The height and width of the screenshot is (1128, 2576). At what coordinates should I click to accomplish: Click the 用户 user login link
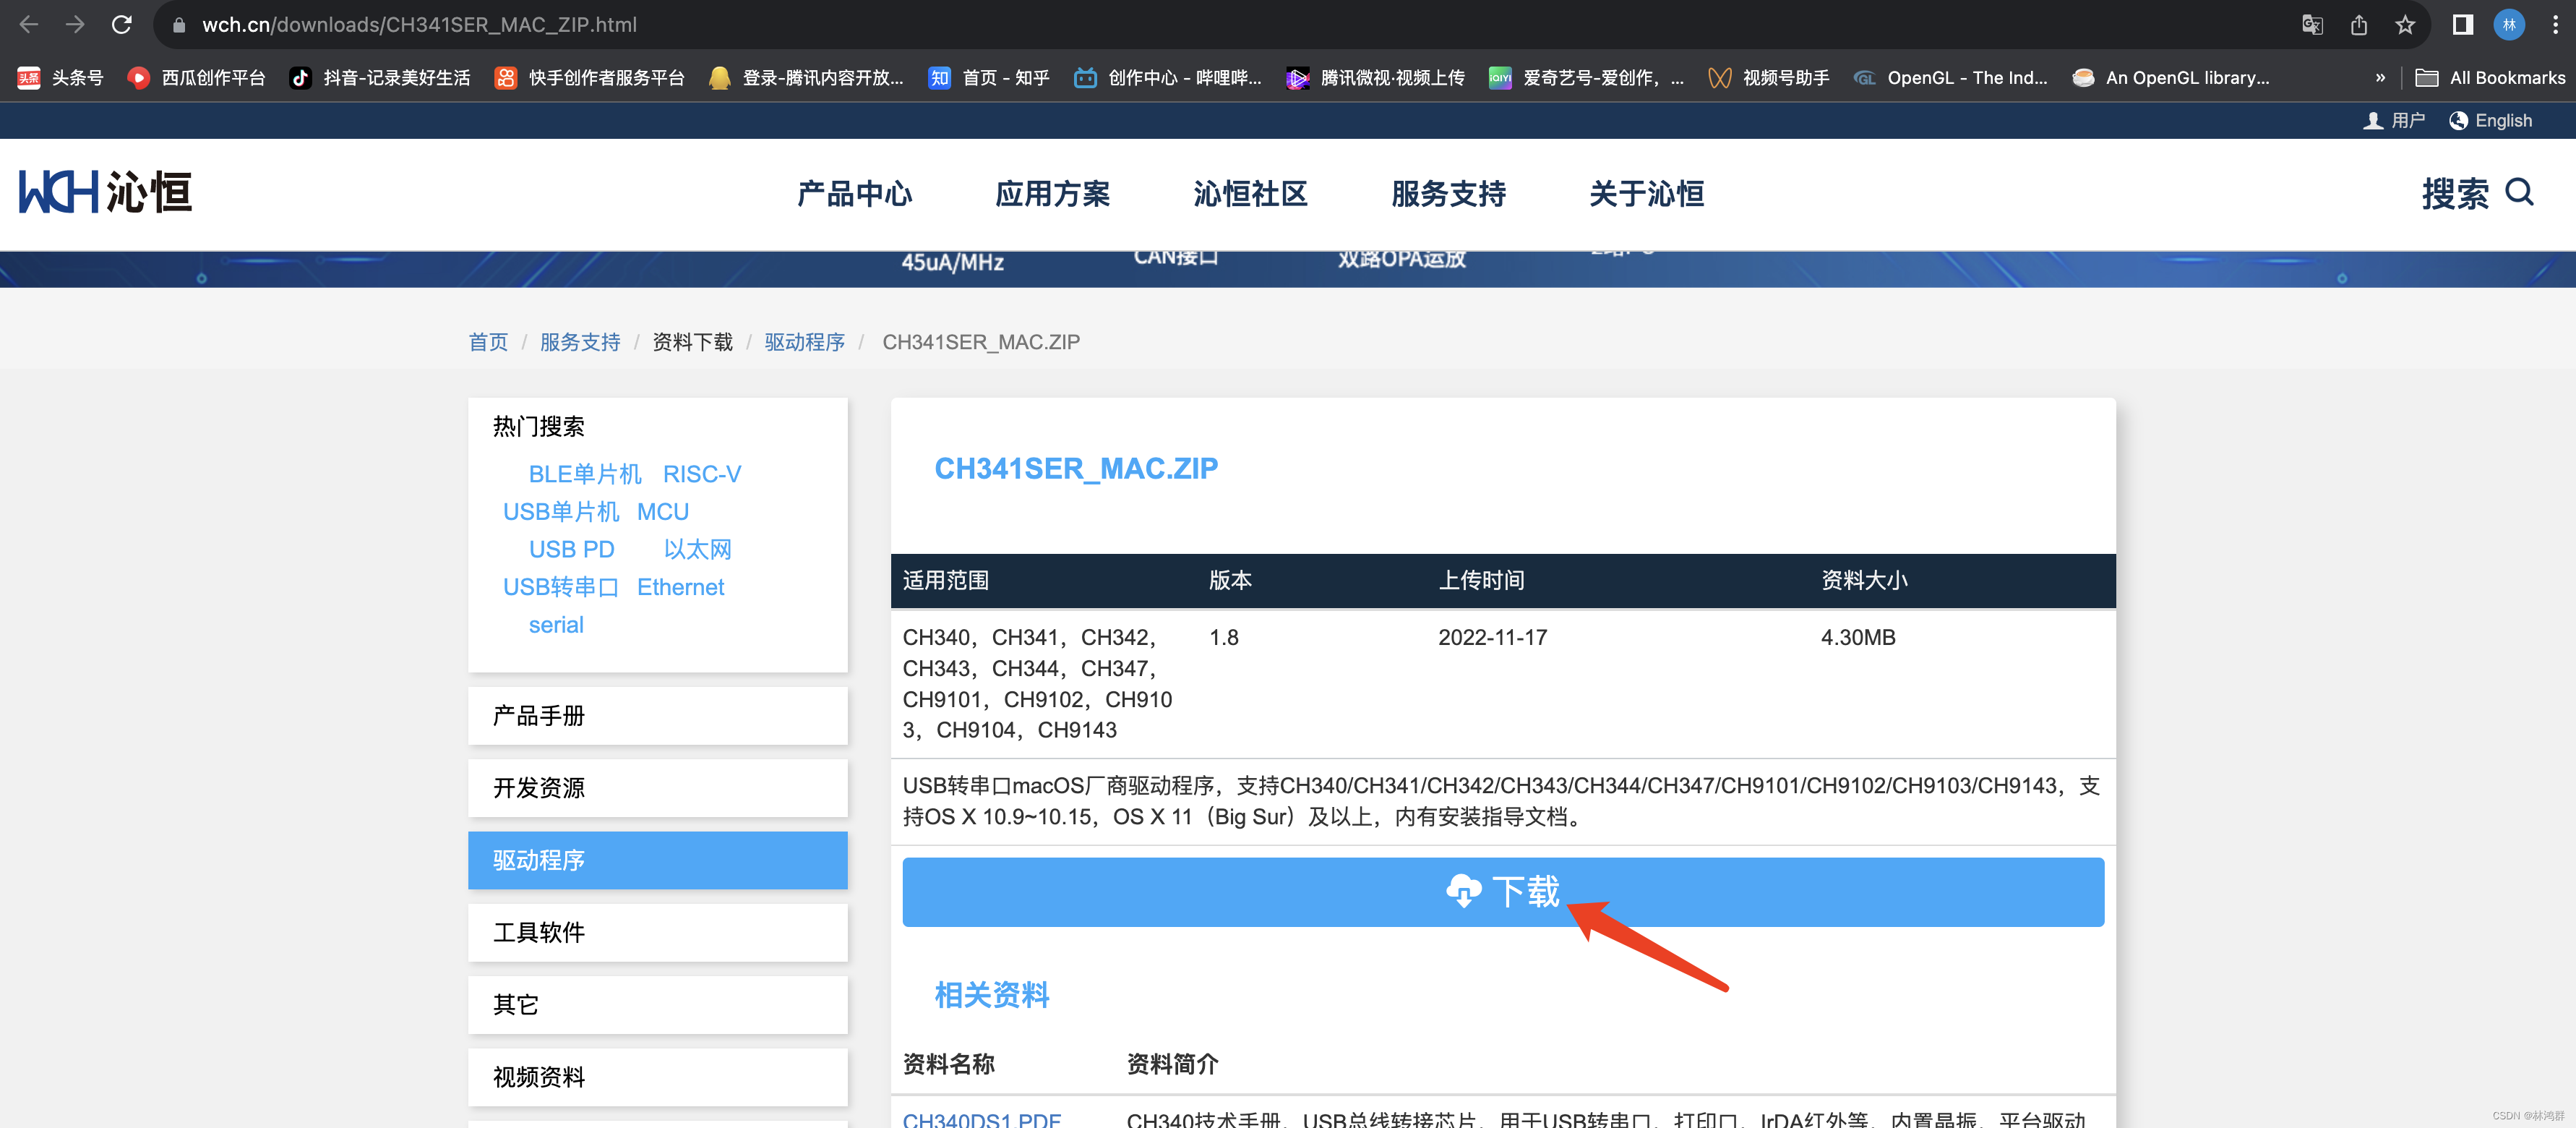coord(2394,121)
